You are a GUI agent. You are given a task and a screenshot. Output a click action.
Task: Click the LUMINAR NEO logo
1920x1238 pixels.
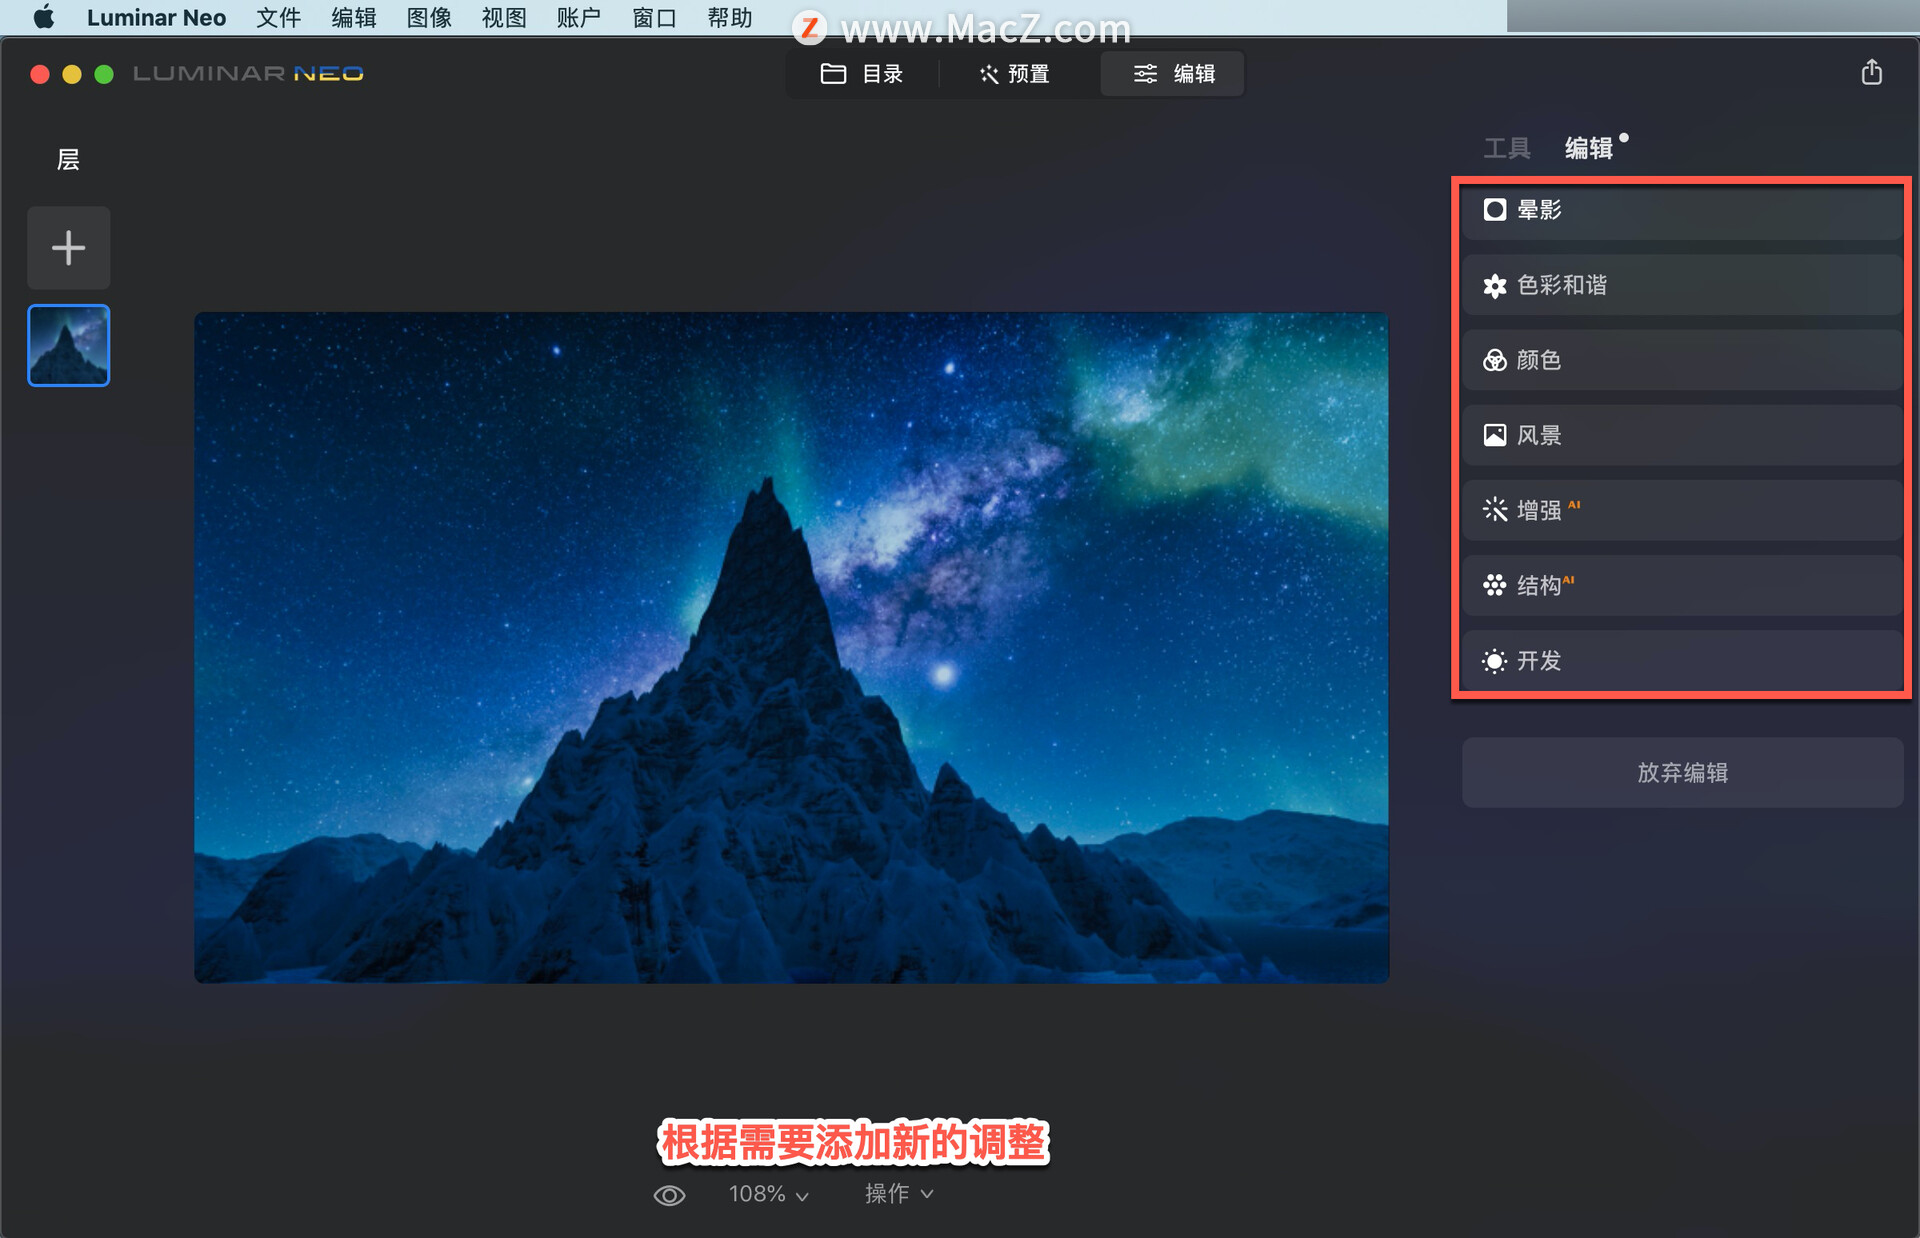point(248,74)
